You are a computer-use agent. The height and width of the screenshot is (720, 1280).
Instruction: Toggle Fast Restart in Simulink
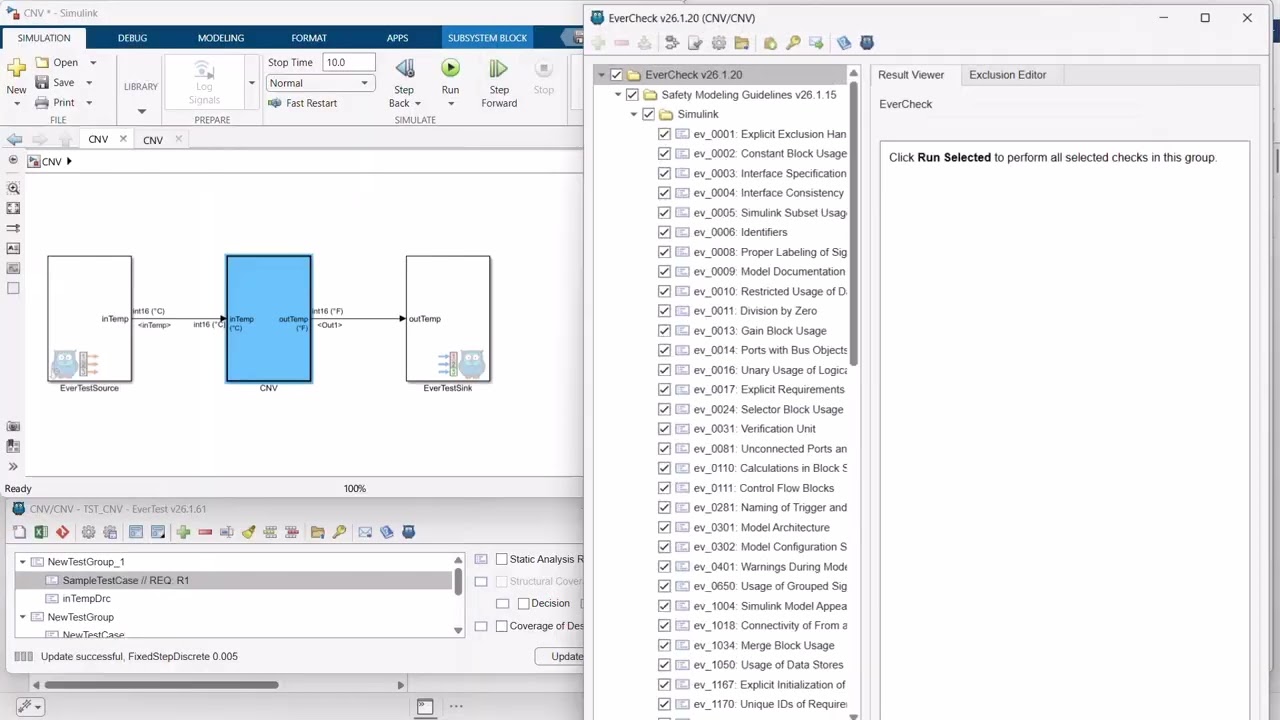coord(302,103)
